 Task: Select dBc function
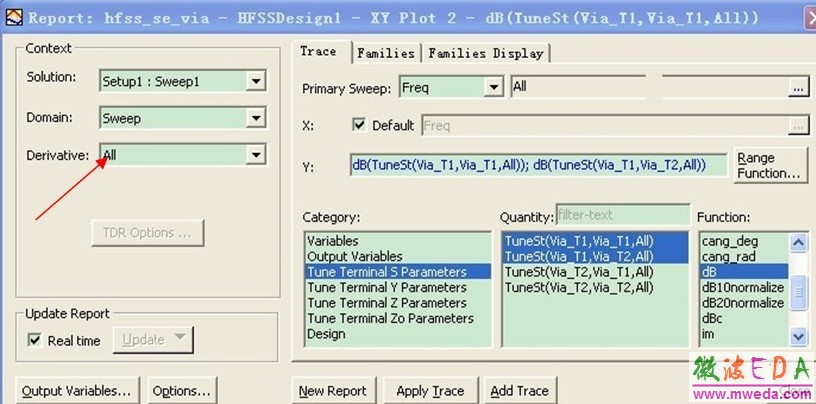pyautogui.click(x=744, y=318)
